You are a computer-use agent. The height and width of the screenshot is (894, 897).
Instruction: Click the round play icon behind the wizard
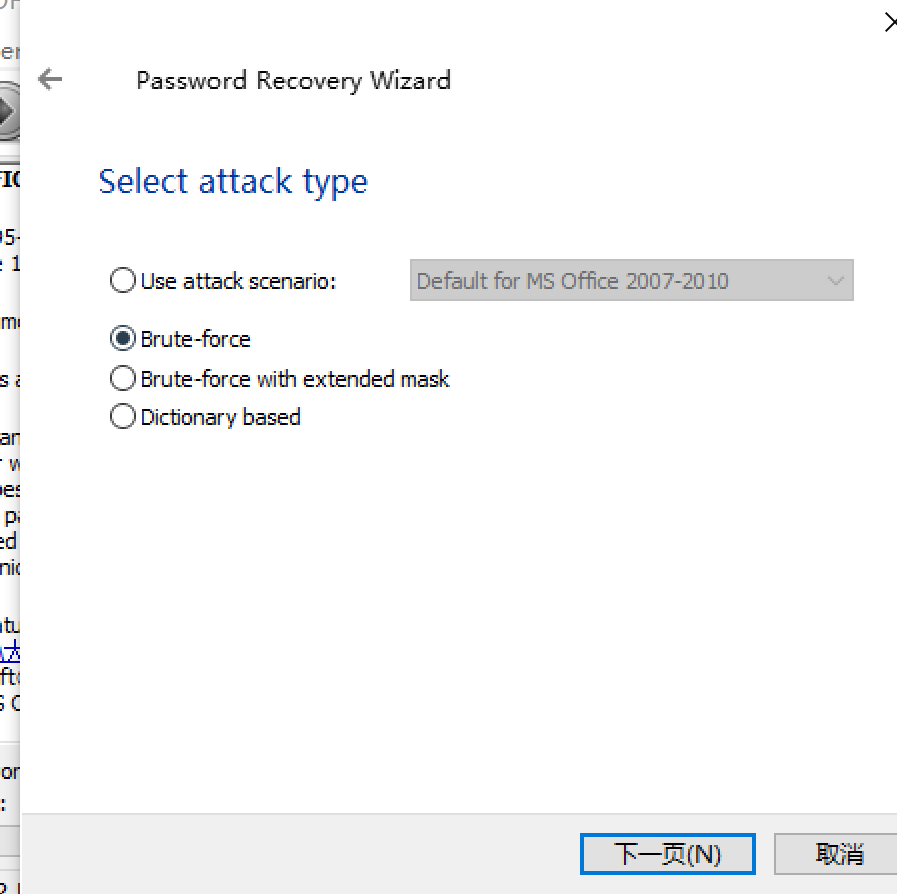[8, 112]
